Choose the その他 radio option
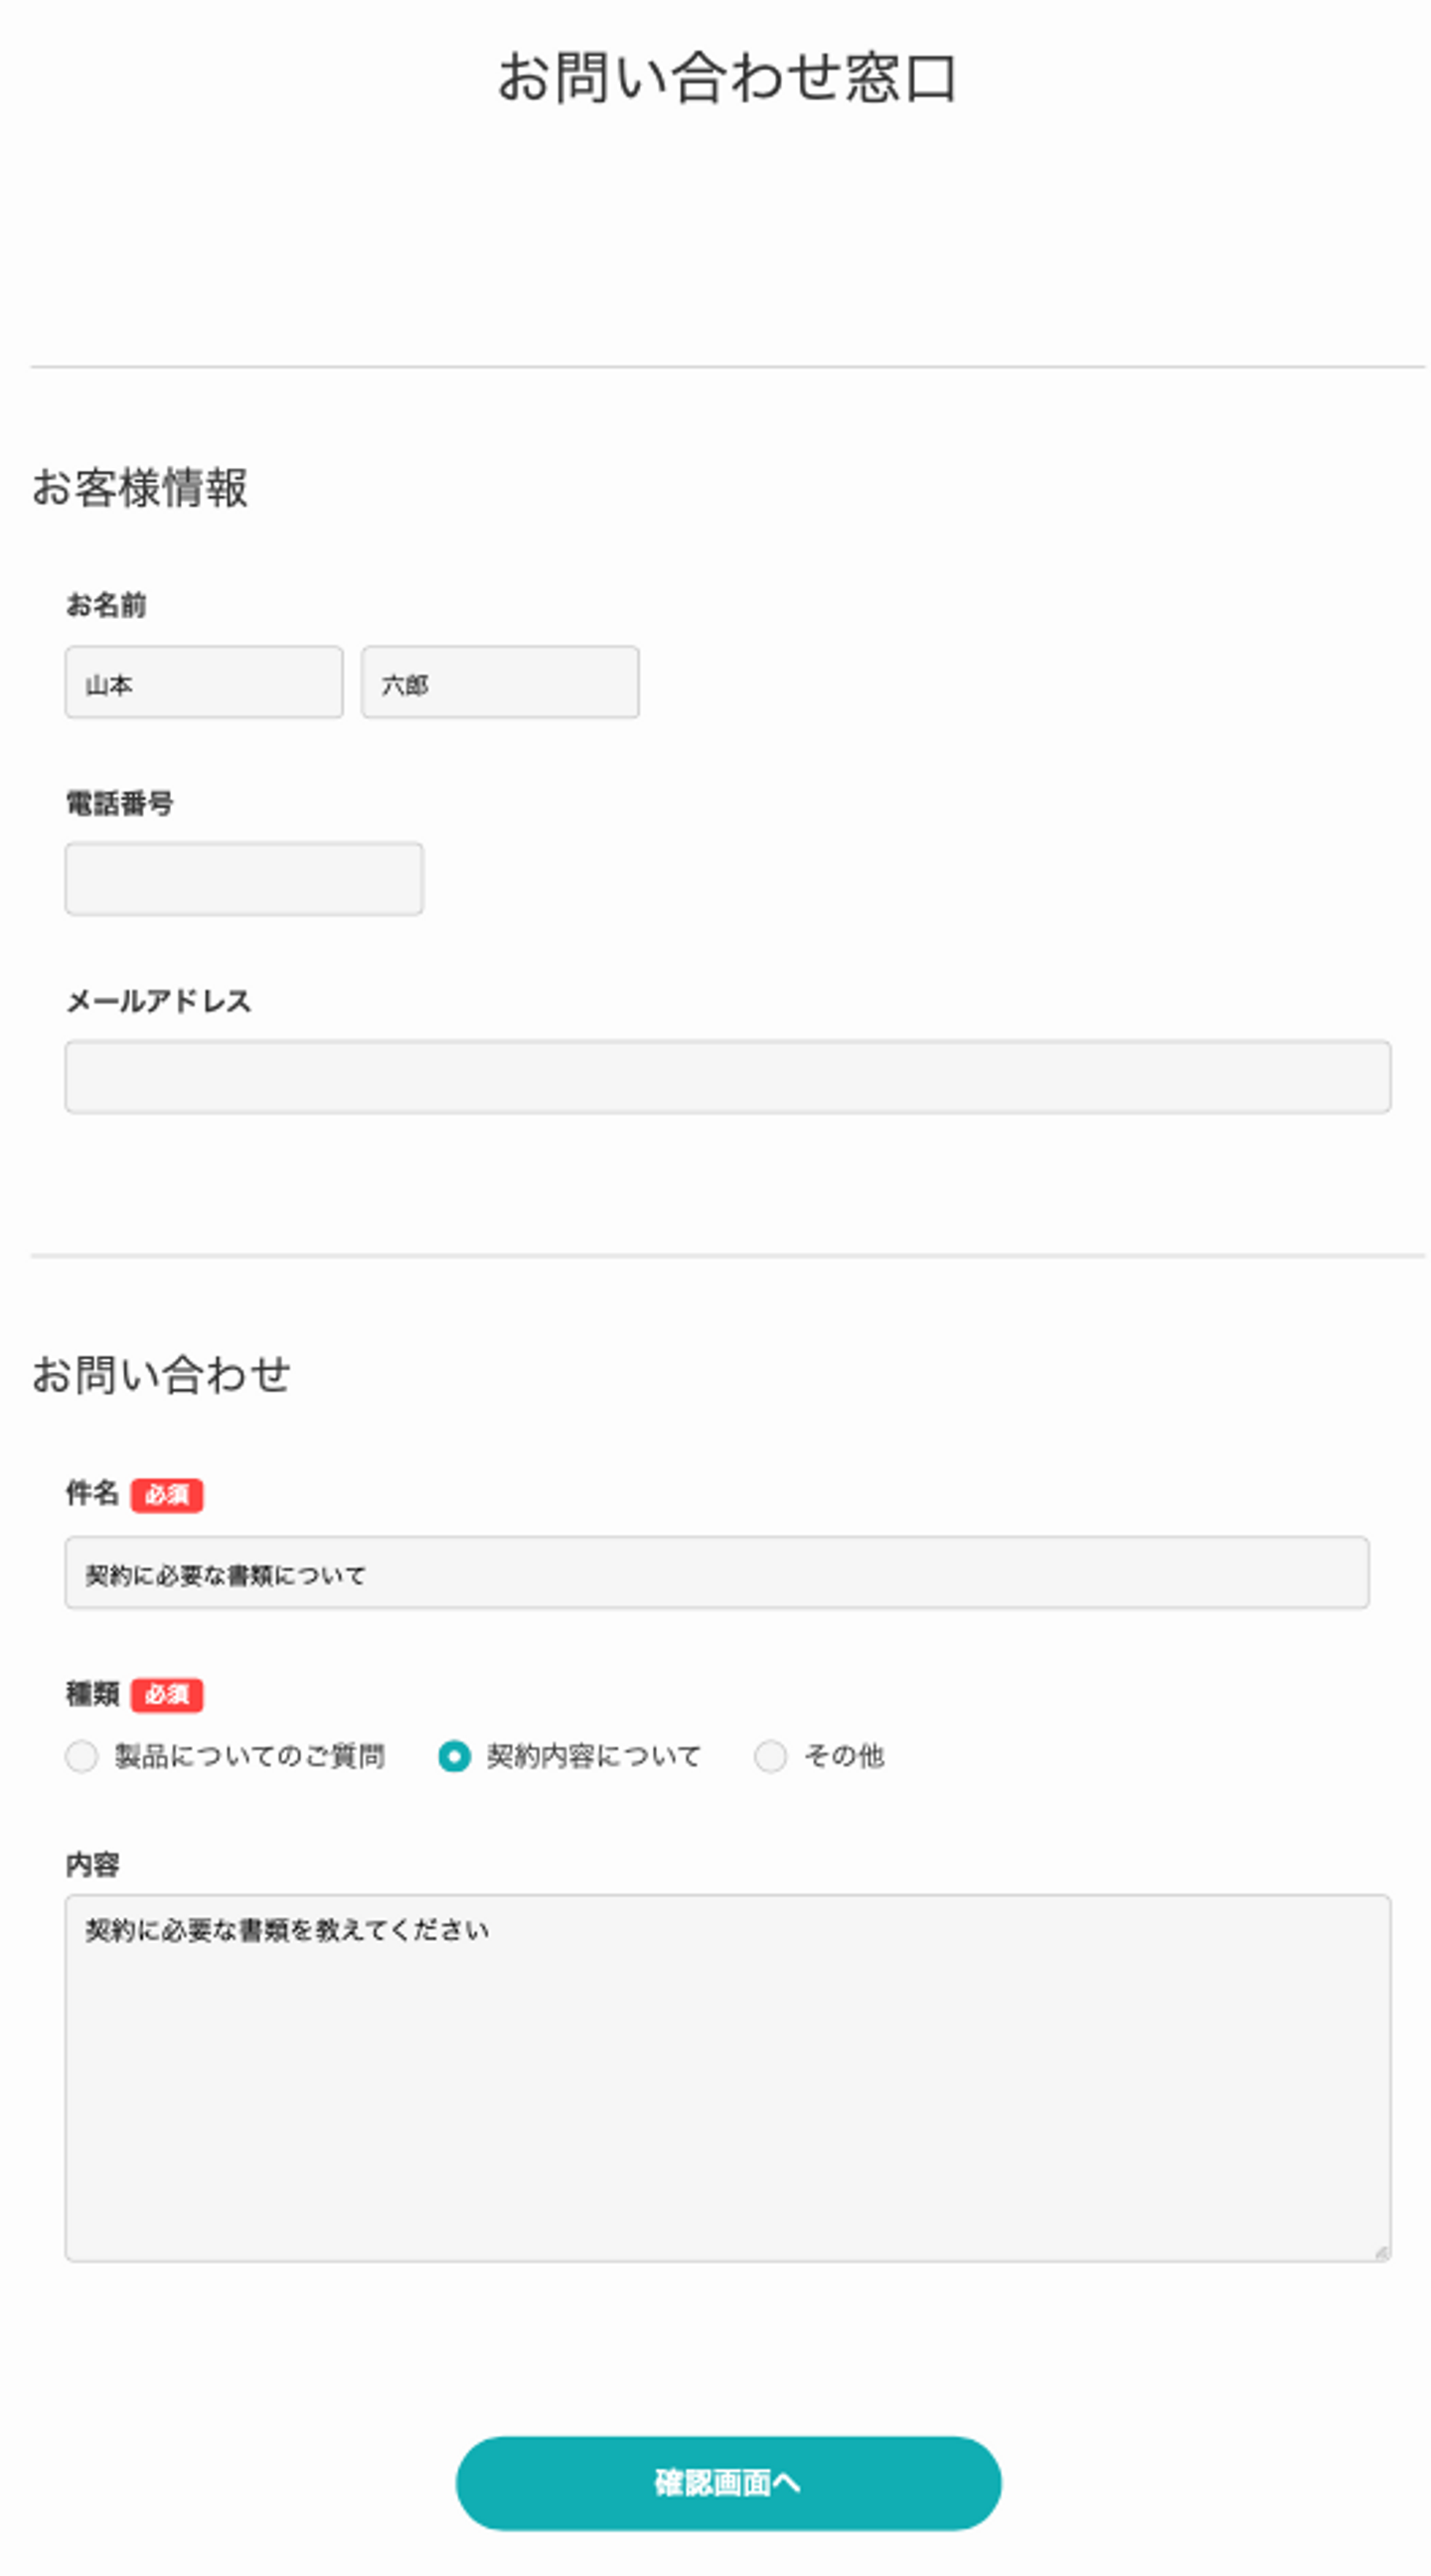This screenshot has width=1431, height=2576. coord(770,1755)
